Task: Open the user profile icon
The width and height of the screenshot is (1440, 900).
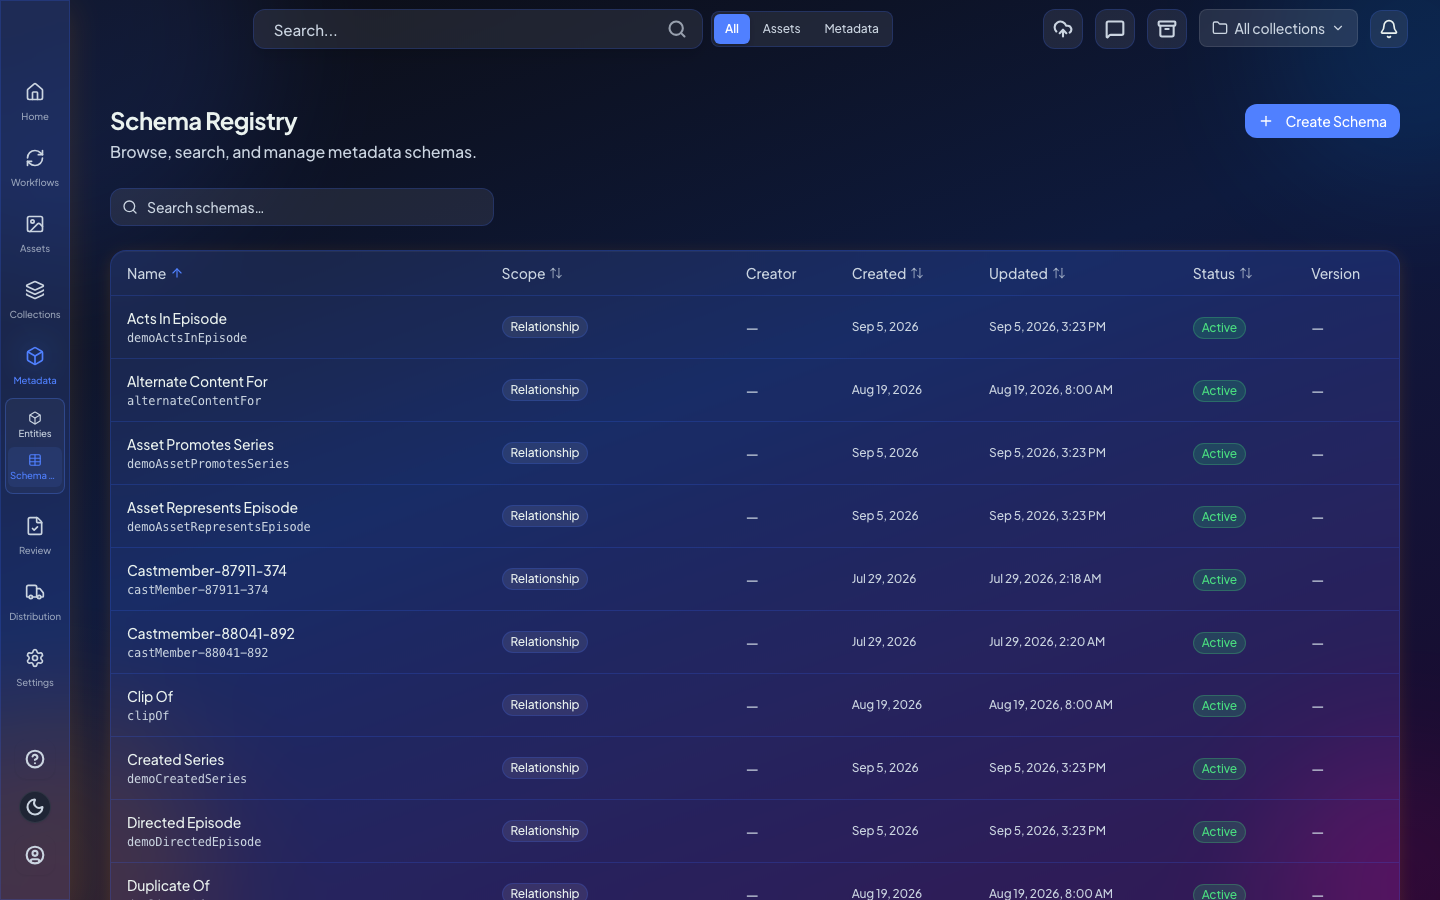Action: (x=35, y=855)
